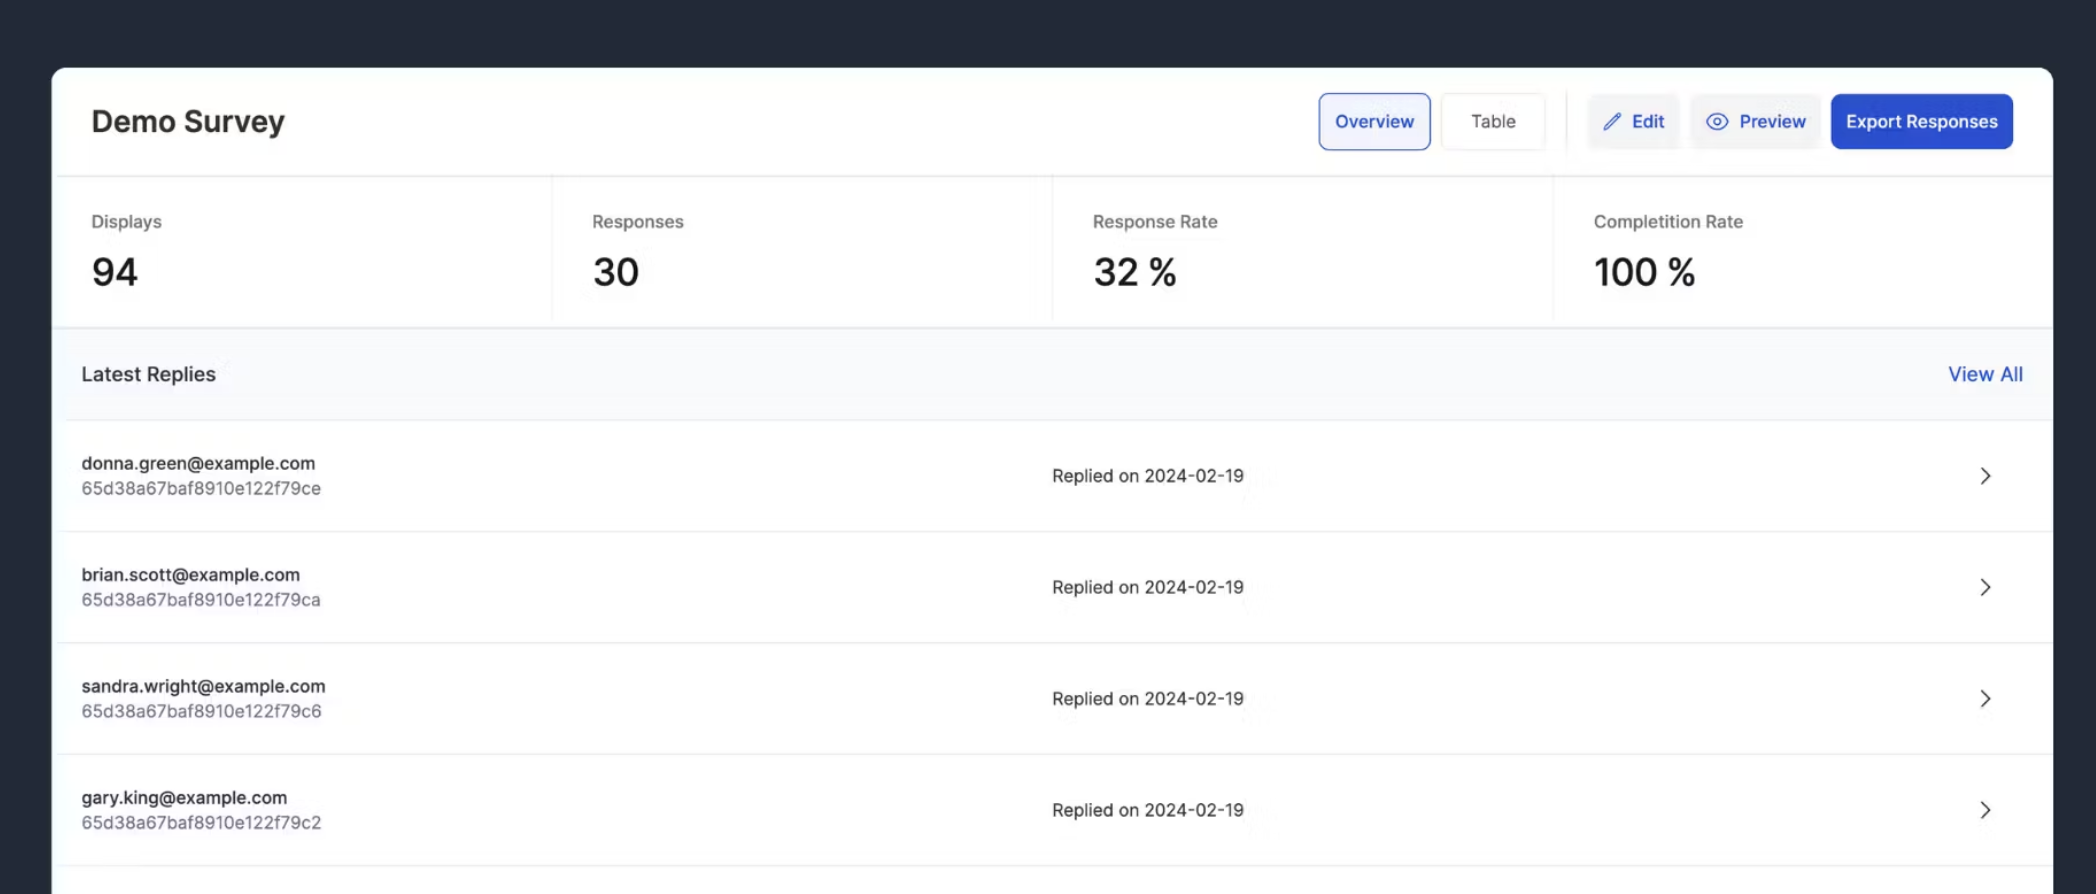
Task: Click reply date in sandra.wright row
Action: coord(1147,699)
